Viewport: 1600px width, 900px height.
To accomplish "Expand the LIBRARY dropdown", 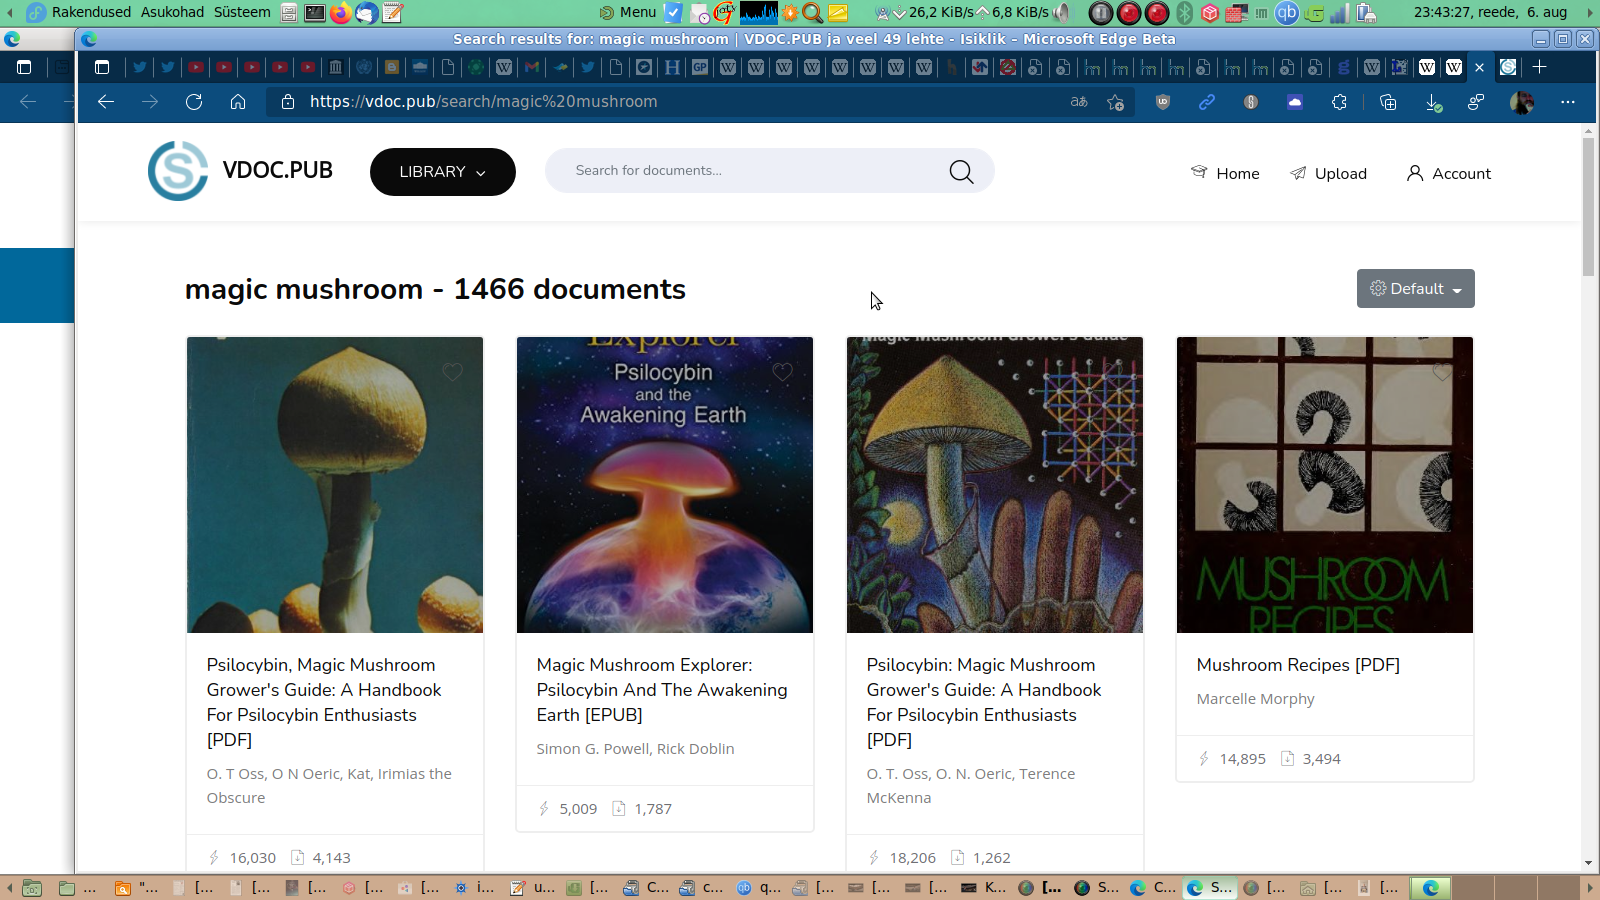I will (442, 172).
